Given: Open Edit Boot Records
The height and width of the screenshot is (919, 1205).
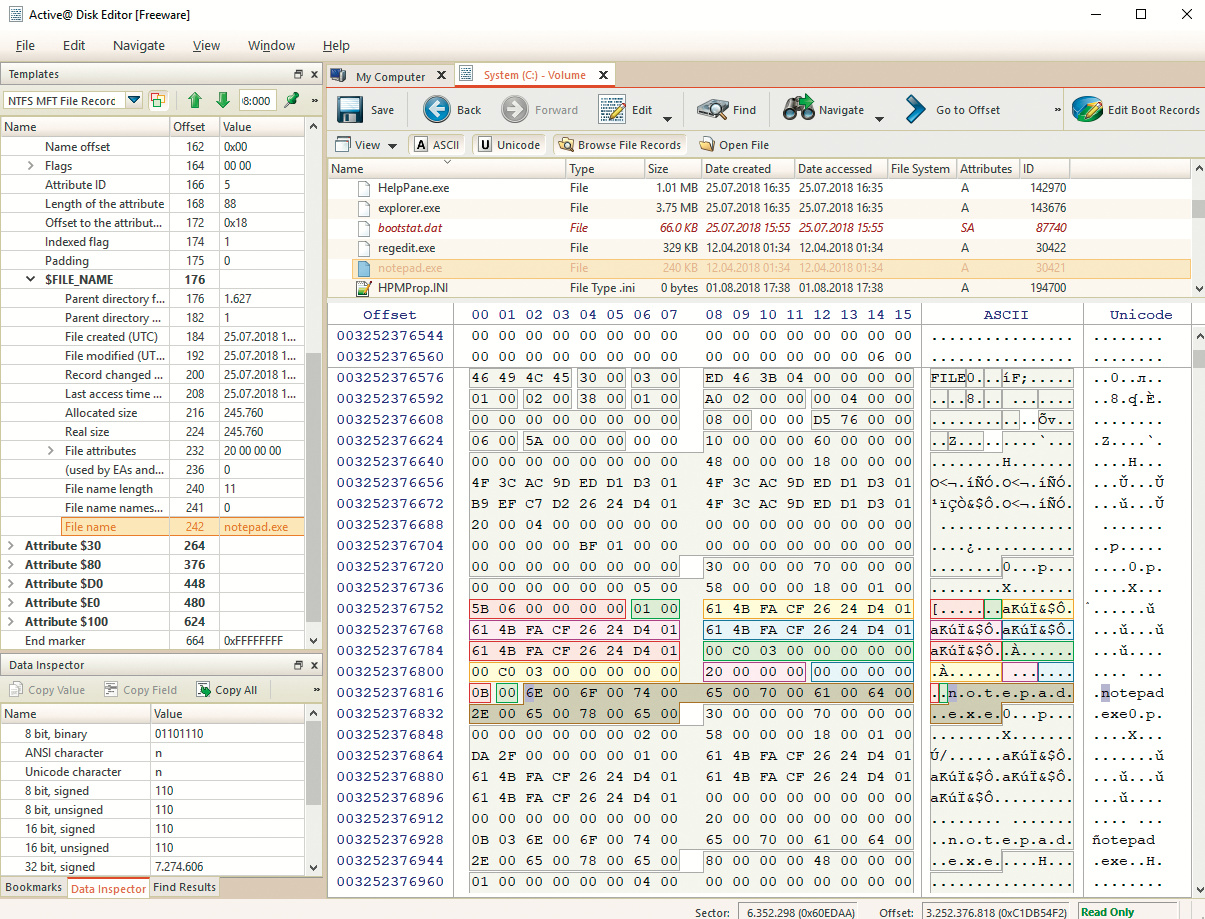Looking at the screenshot, I should click(1087, 110).
